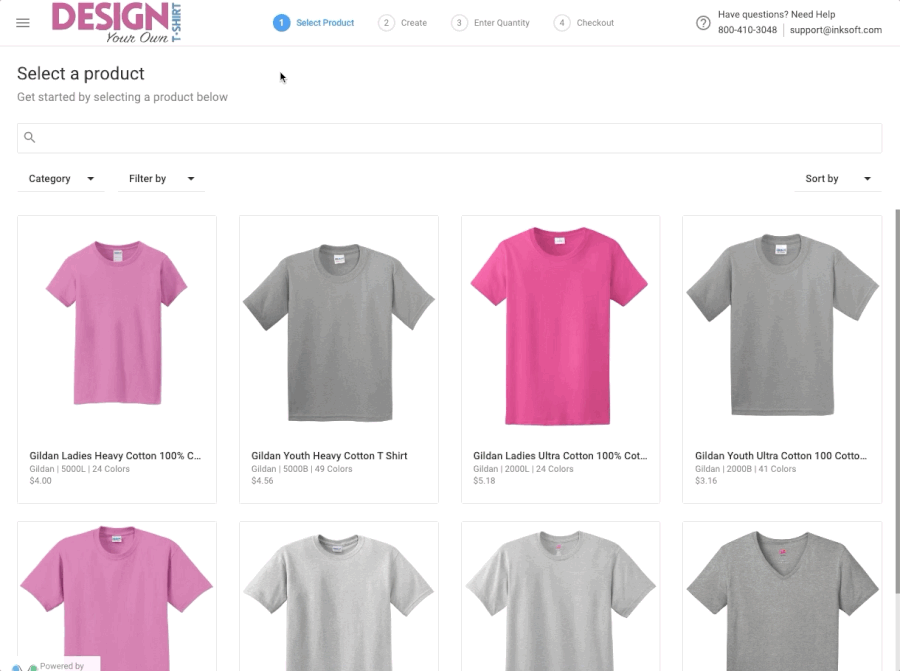Viewport: 900px width, 671px height.
Task: Click into the product search field
Action: [x=450, y=138]
